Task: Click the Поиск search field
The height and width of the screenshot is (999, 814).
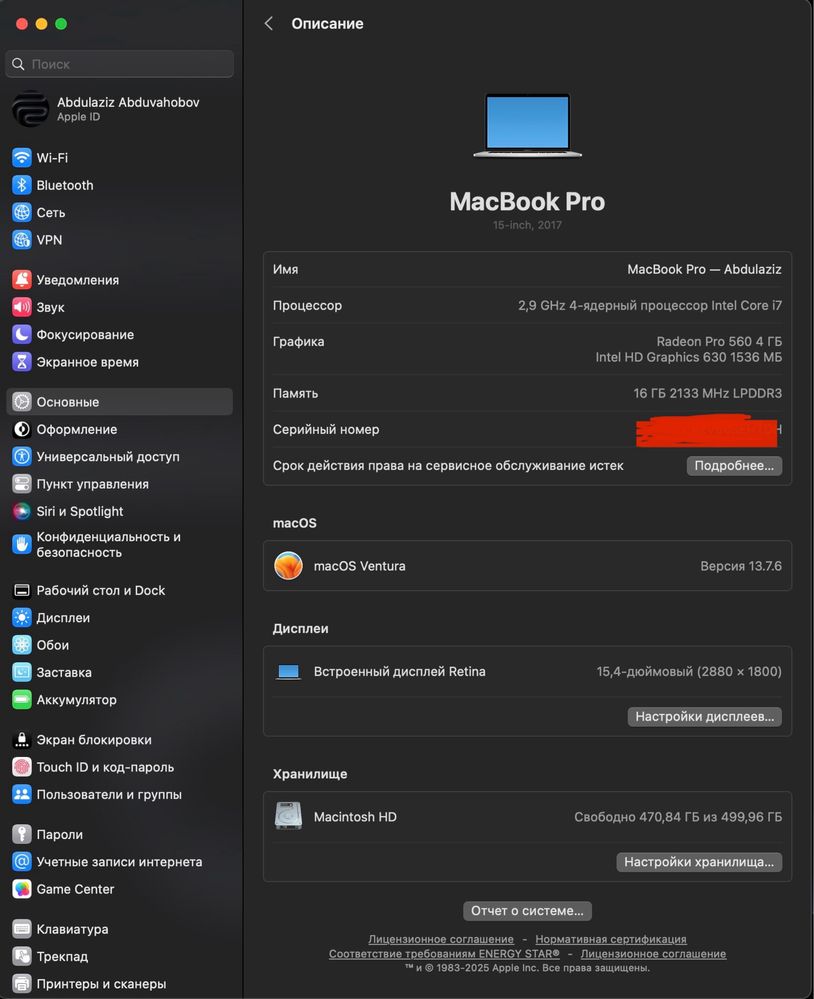Action: click(120, 64)
